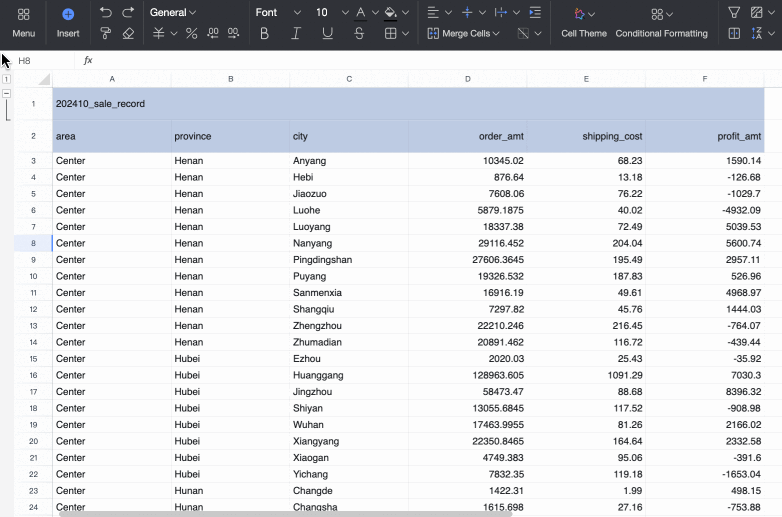This screenshot has width=782, height=517.
Task: Apply percent number format
Action: click(192, 34)
